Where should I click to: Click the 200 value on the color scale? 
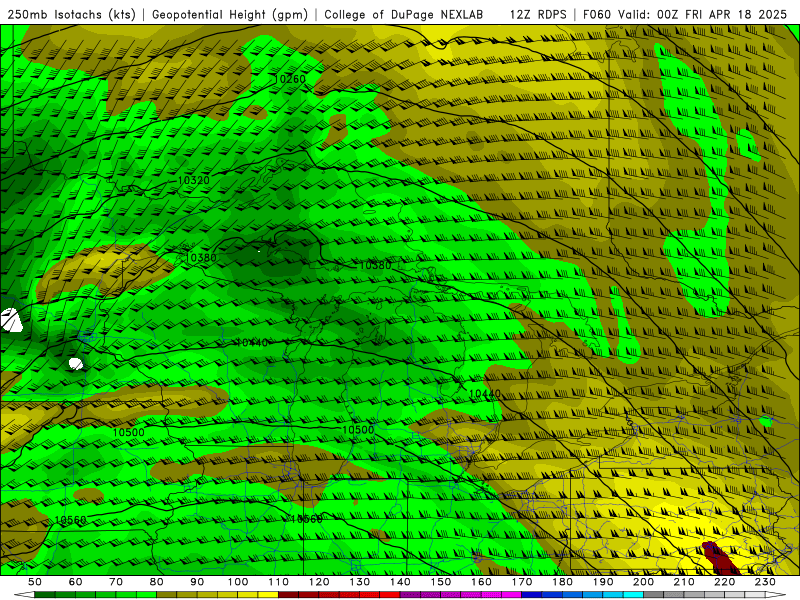click(643, 582)
